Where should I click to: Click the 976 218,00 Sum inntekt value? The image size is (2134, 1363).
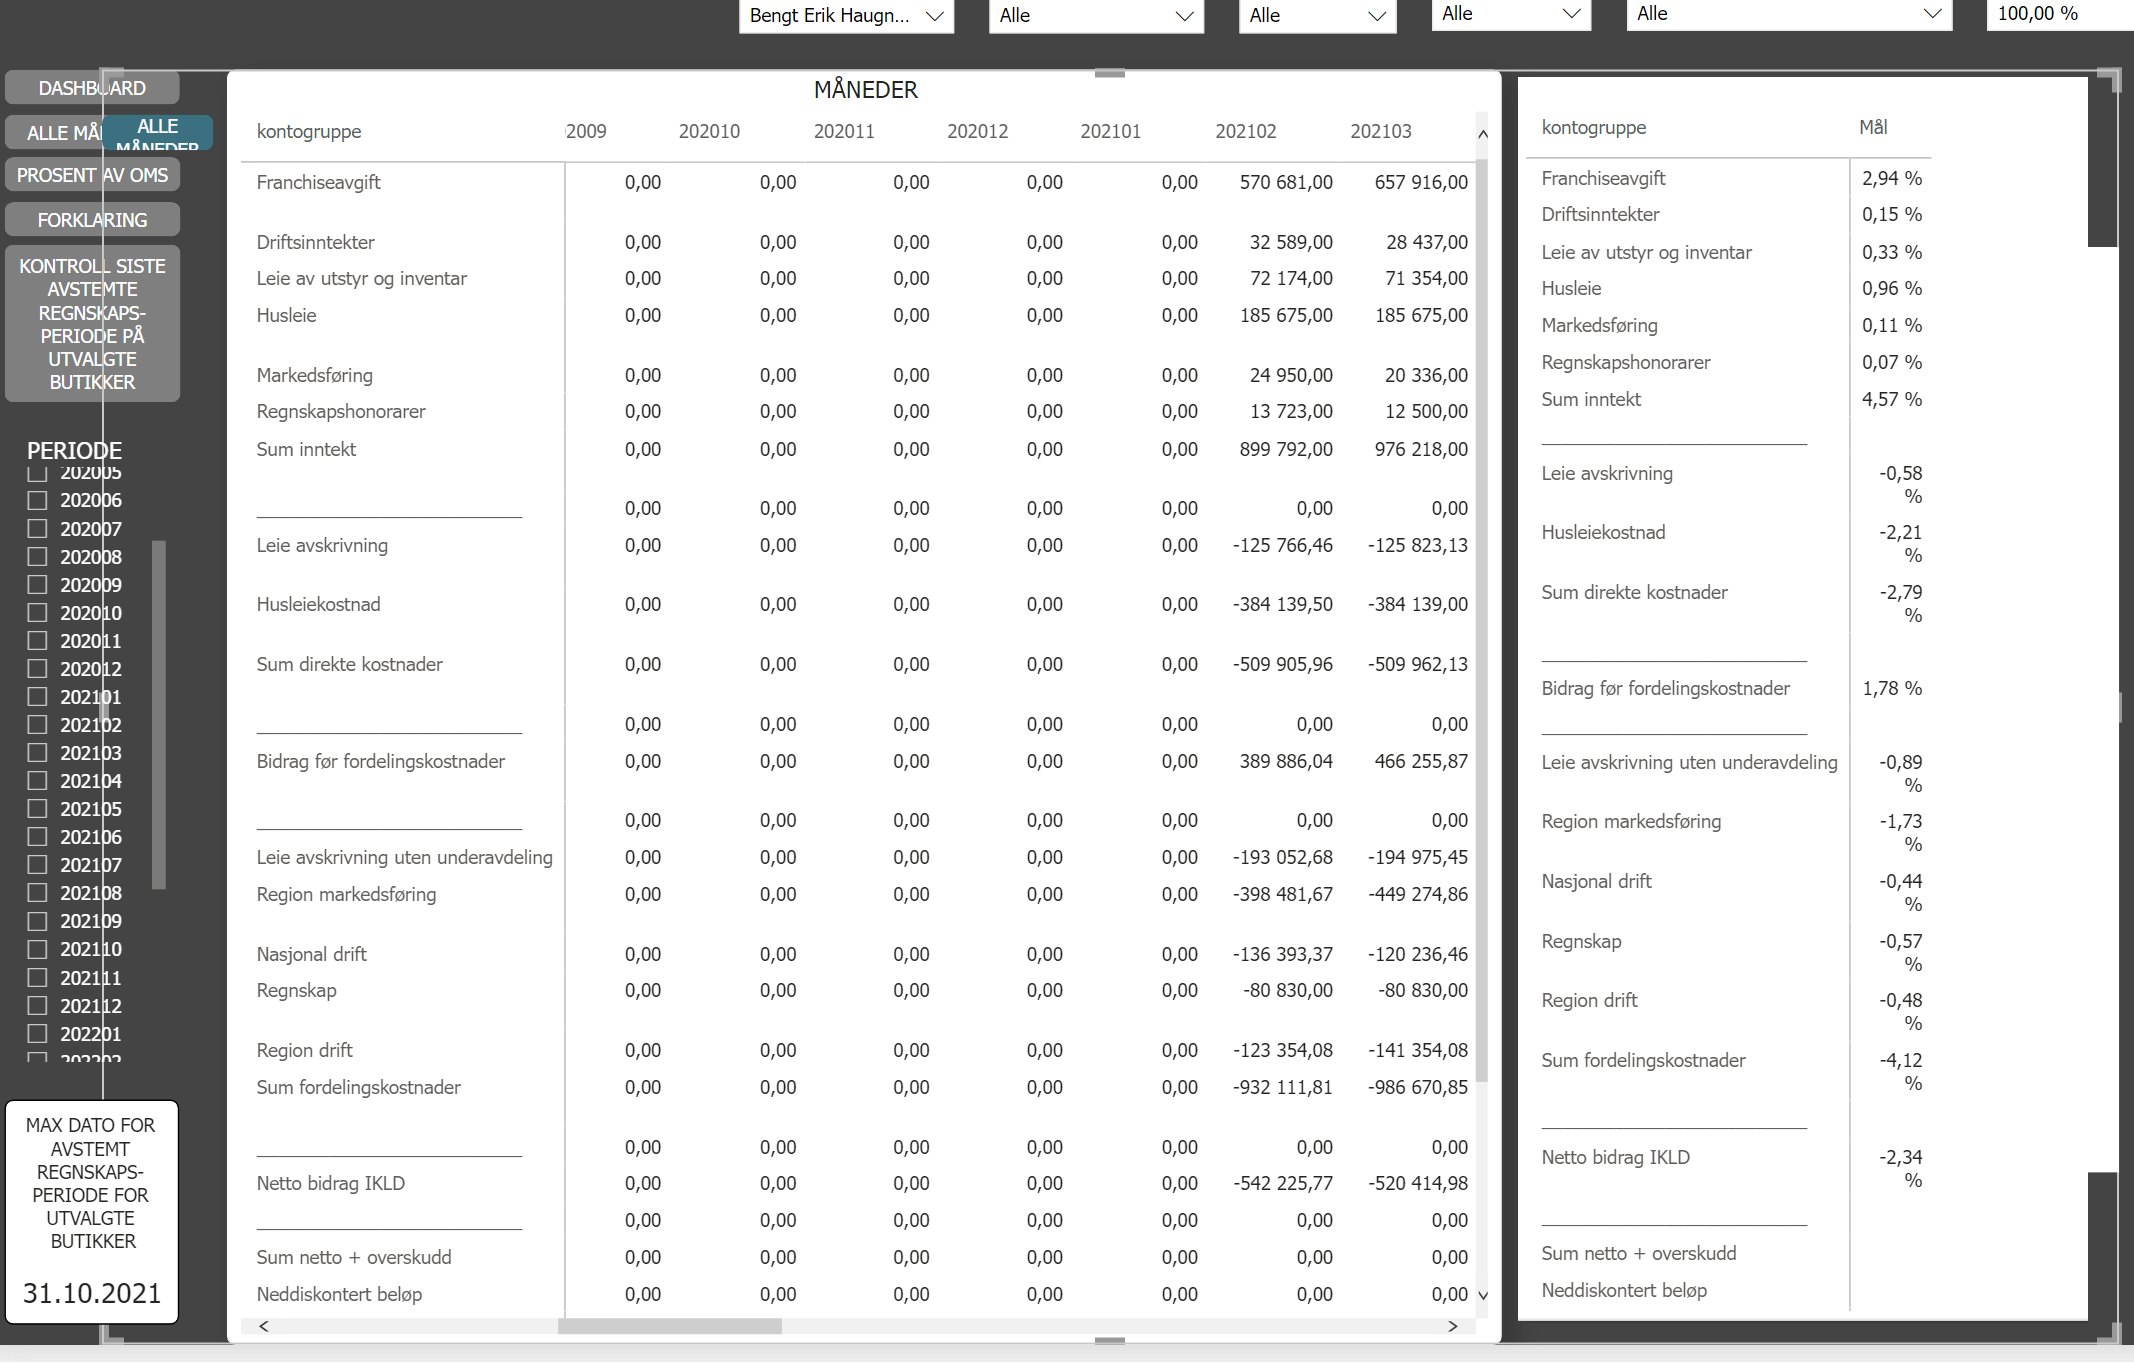tap(1421, 449)
